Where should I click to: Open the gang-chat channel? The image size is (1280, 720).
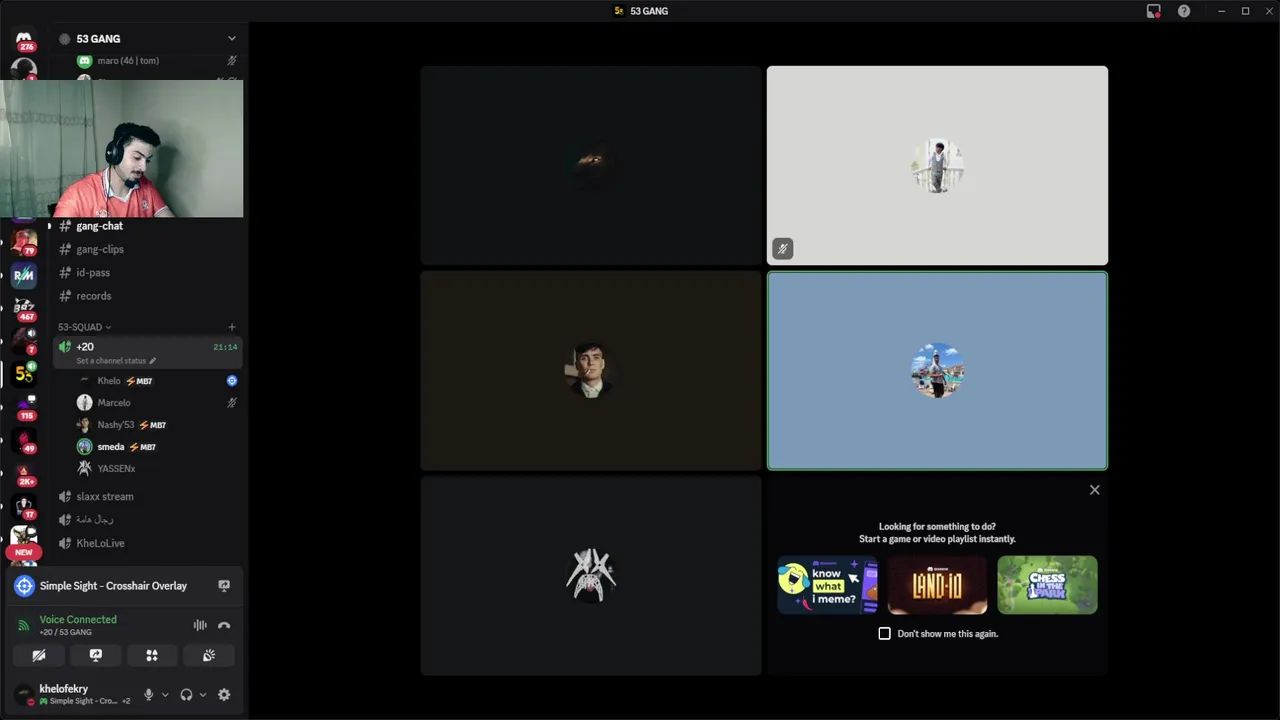(x=147, y=226)
